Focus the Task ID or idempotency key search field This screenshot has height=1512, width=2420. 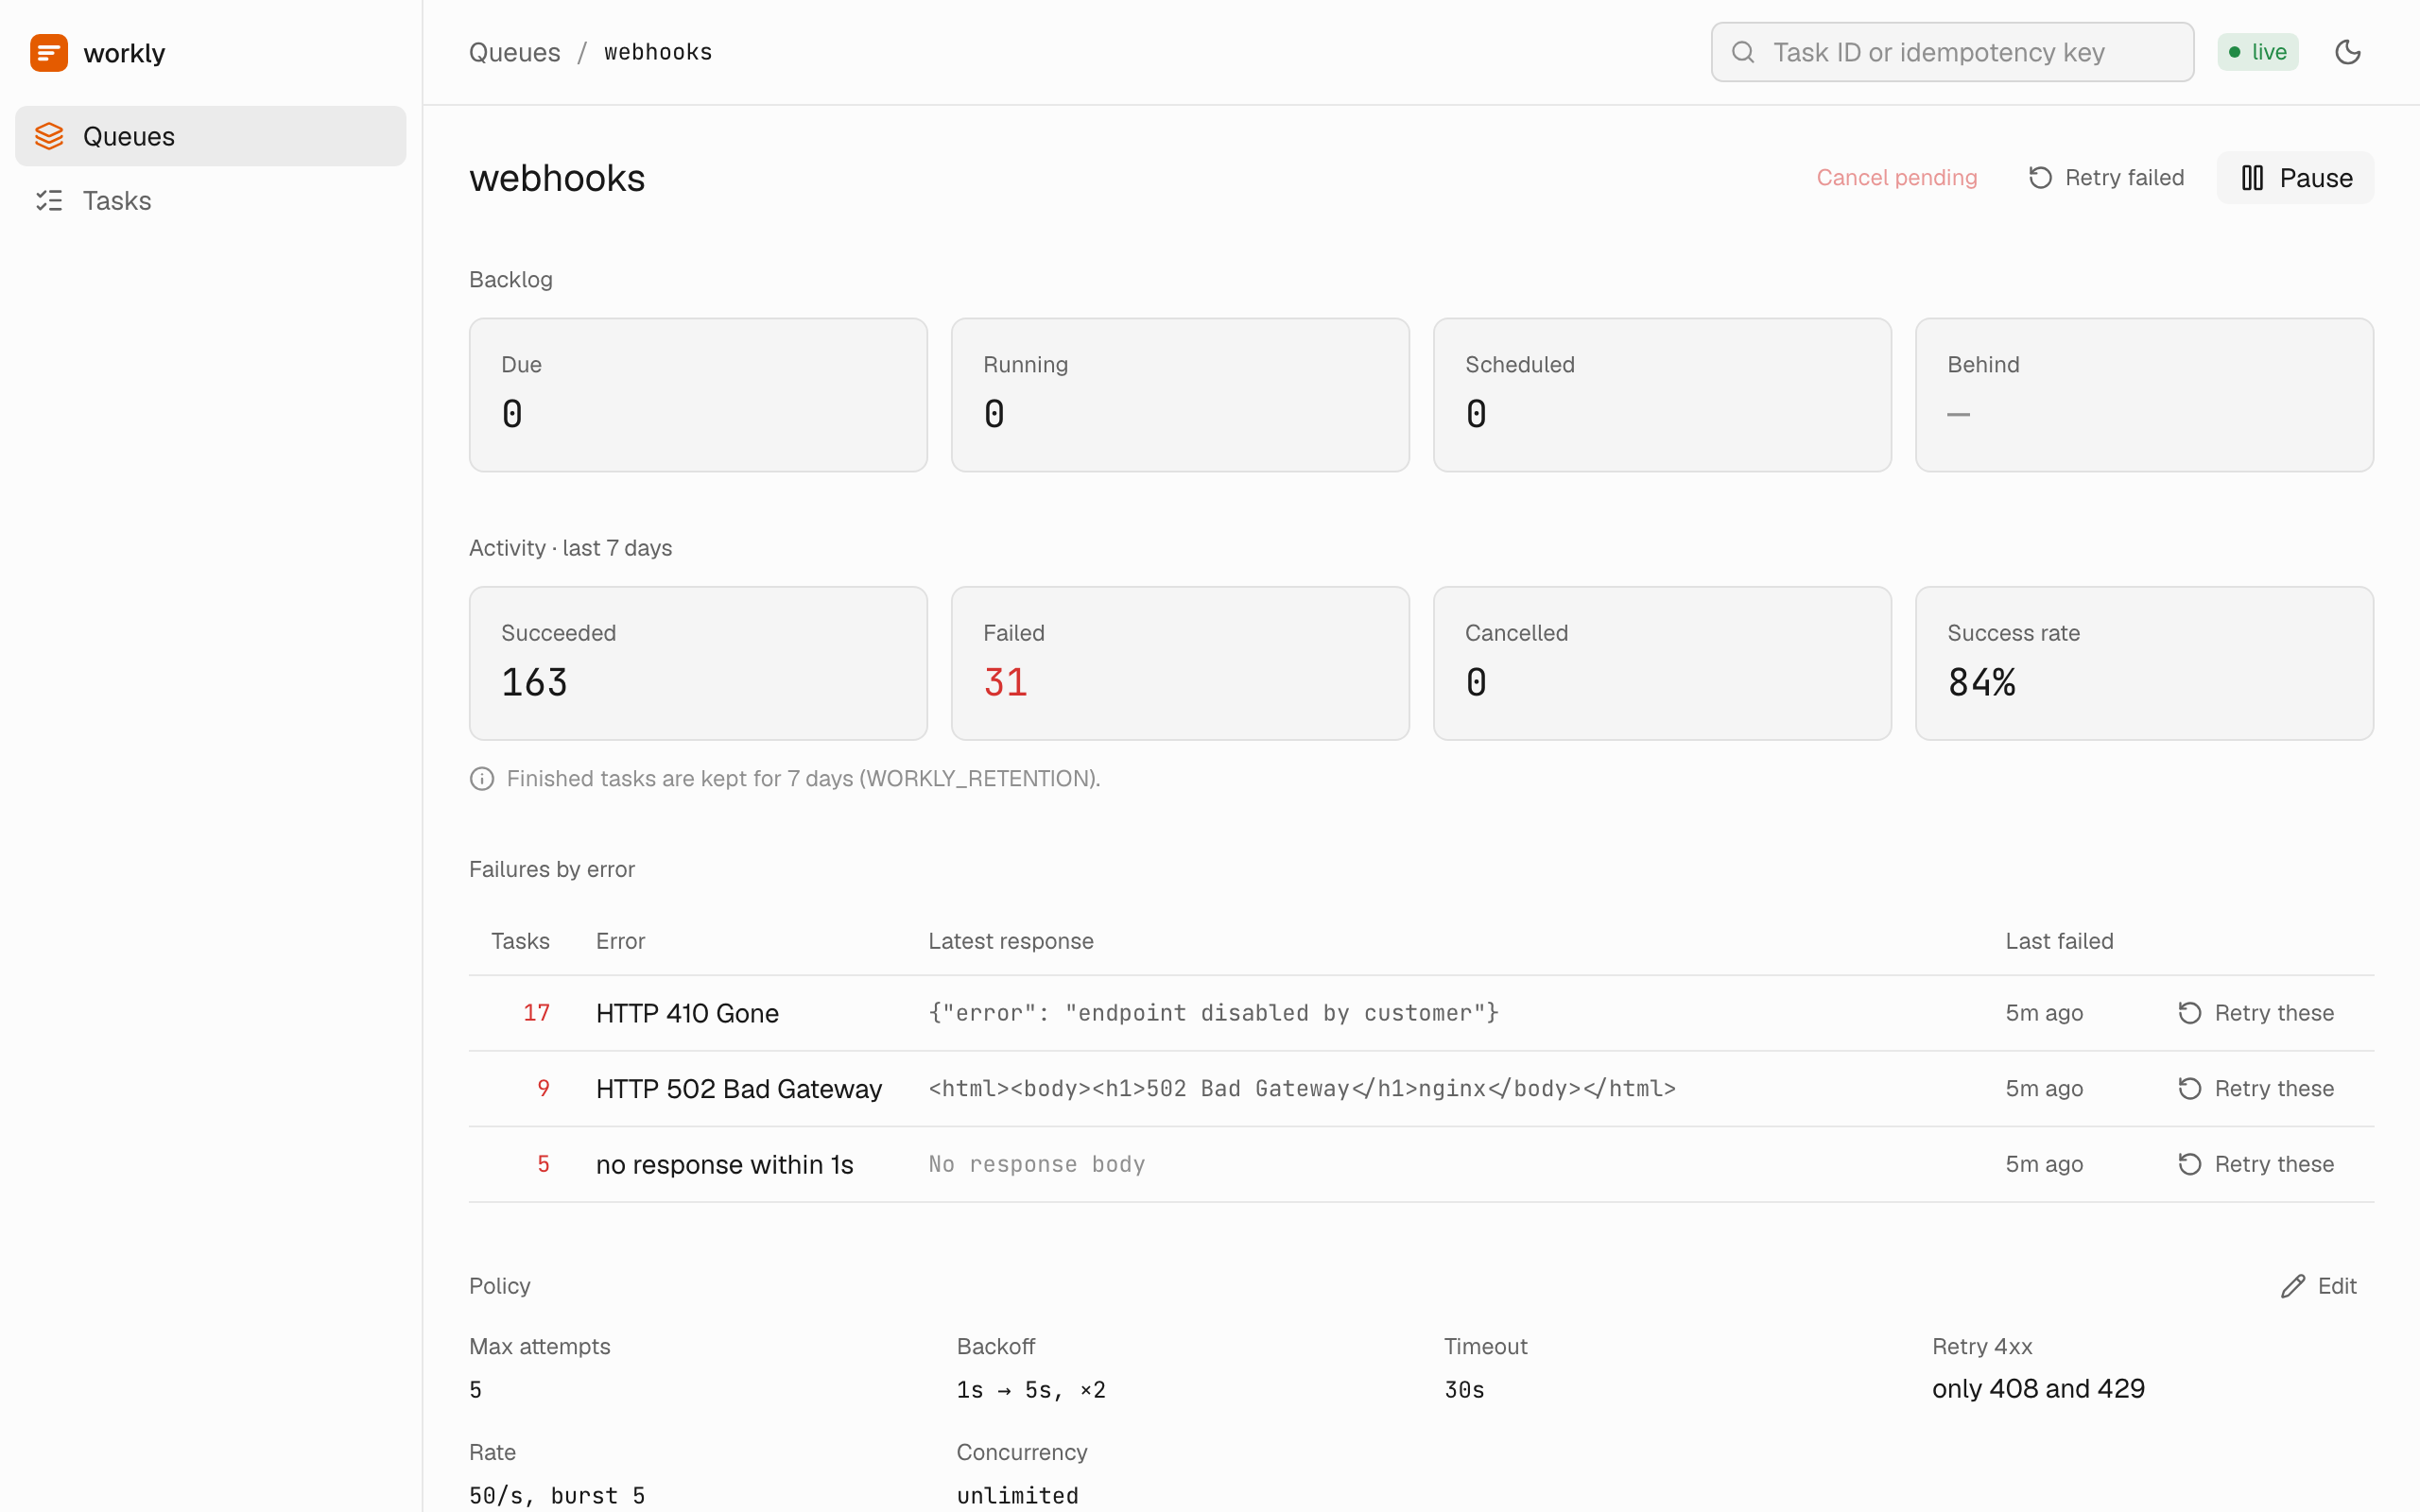(x=1952, y=52)
